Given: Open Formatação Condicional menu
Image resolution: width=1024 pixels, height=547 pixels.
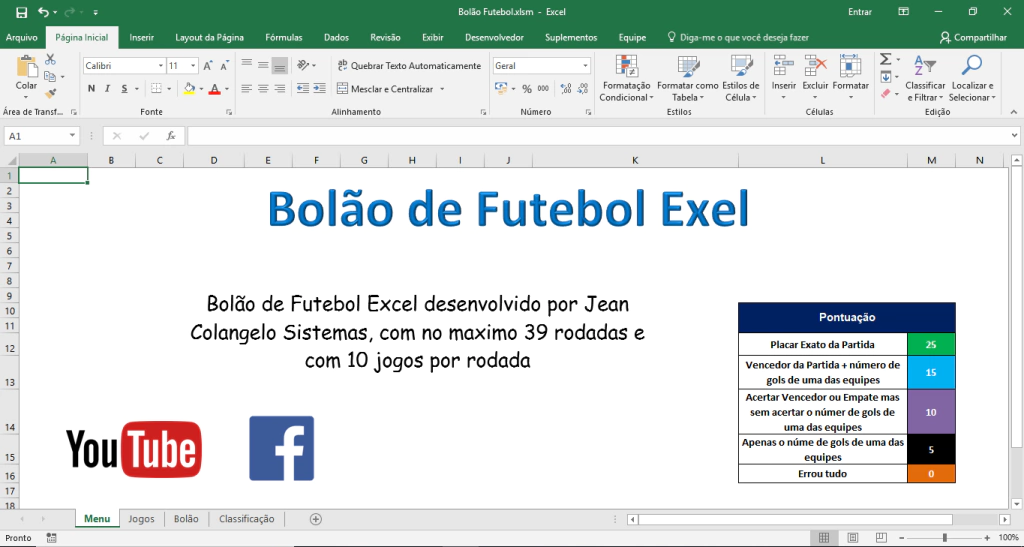Looking at the screenshot, I should coord(625,78).
